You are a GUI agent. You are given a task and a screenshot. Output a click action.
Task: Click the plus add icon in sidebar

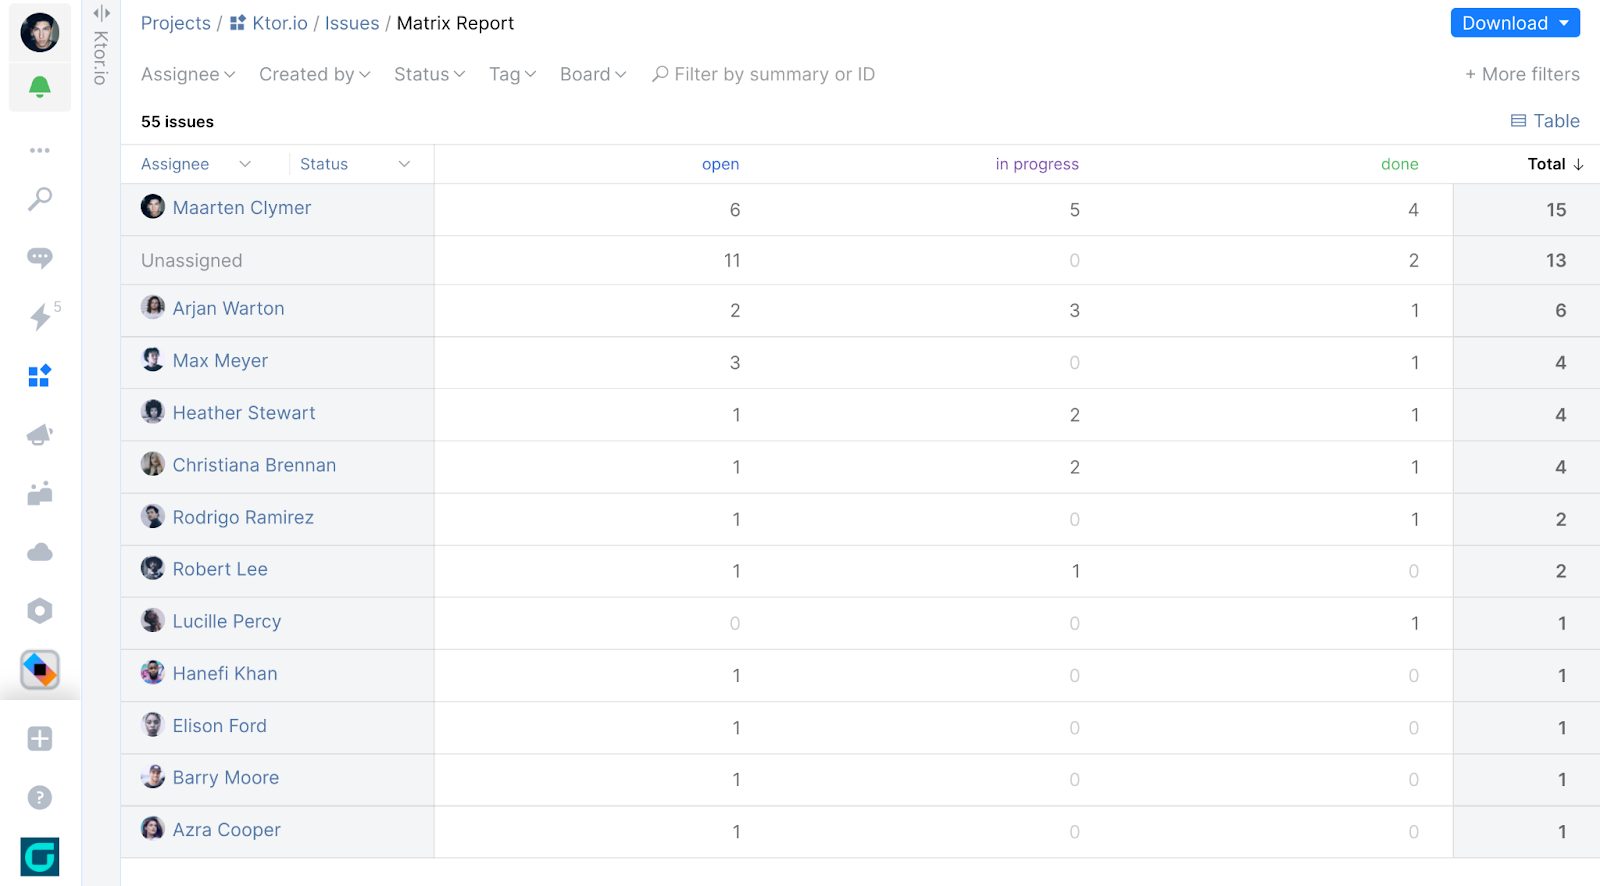pyautogui.click(x=40, y=739)
